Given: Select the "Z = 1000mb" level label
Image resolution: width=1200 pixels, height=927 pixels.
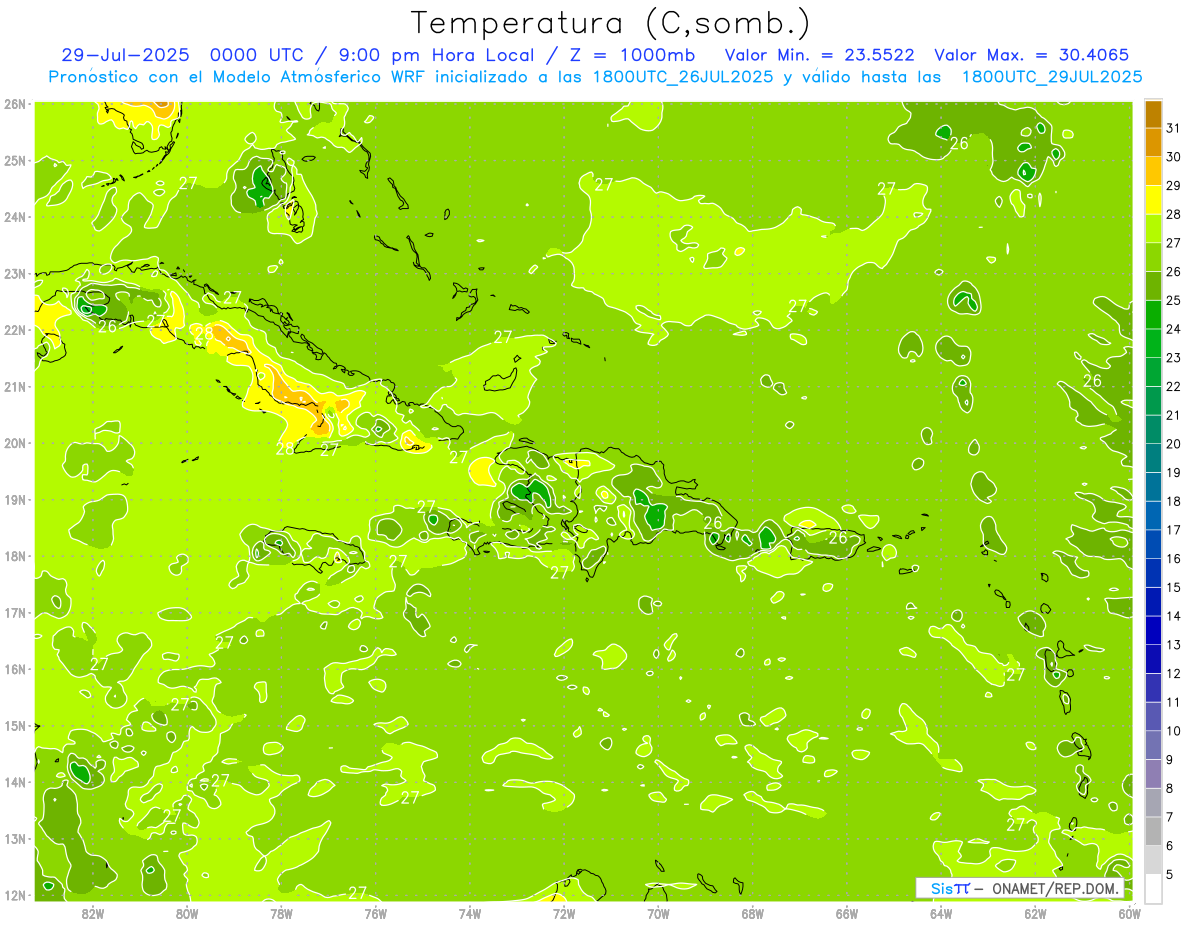Looking at the screenshot, I should [x=632, y=55].
